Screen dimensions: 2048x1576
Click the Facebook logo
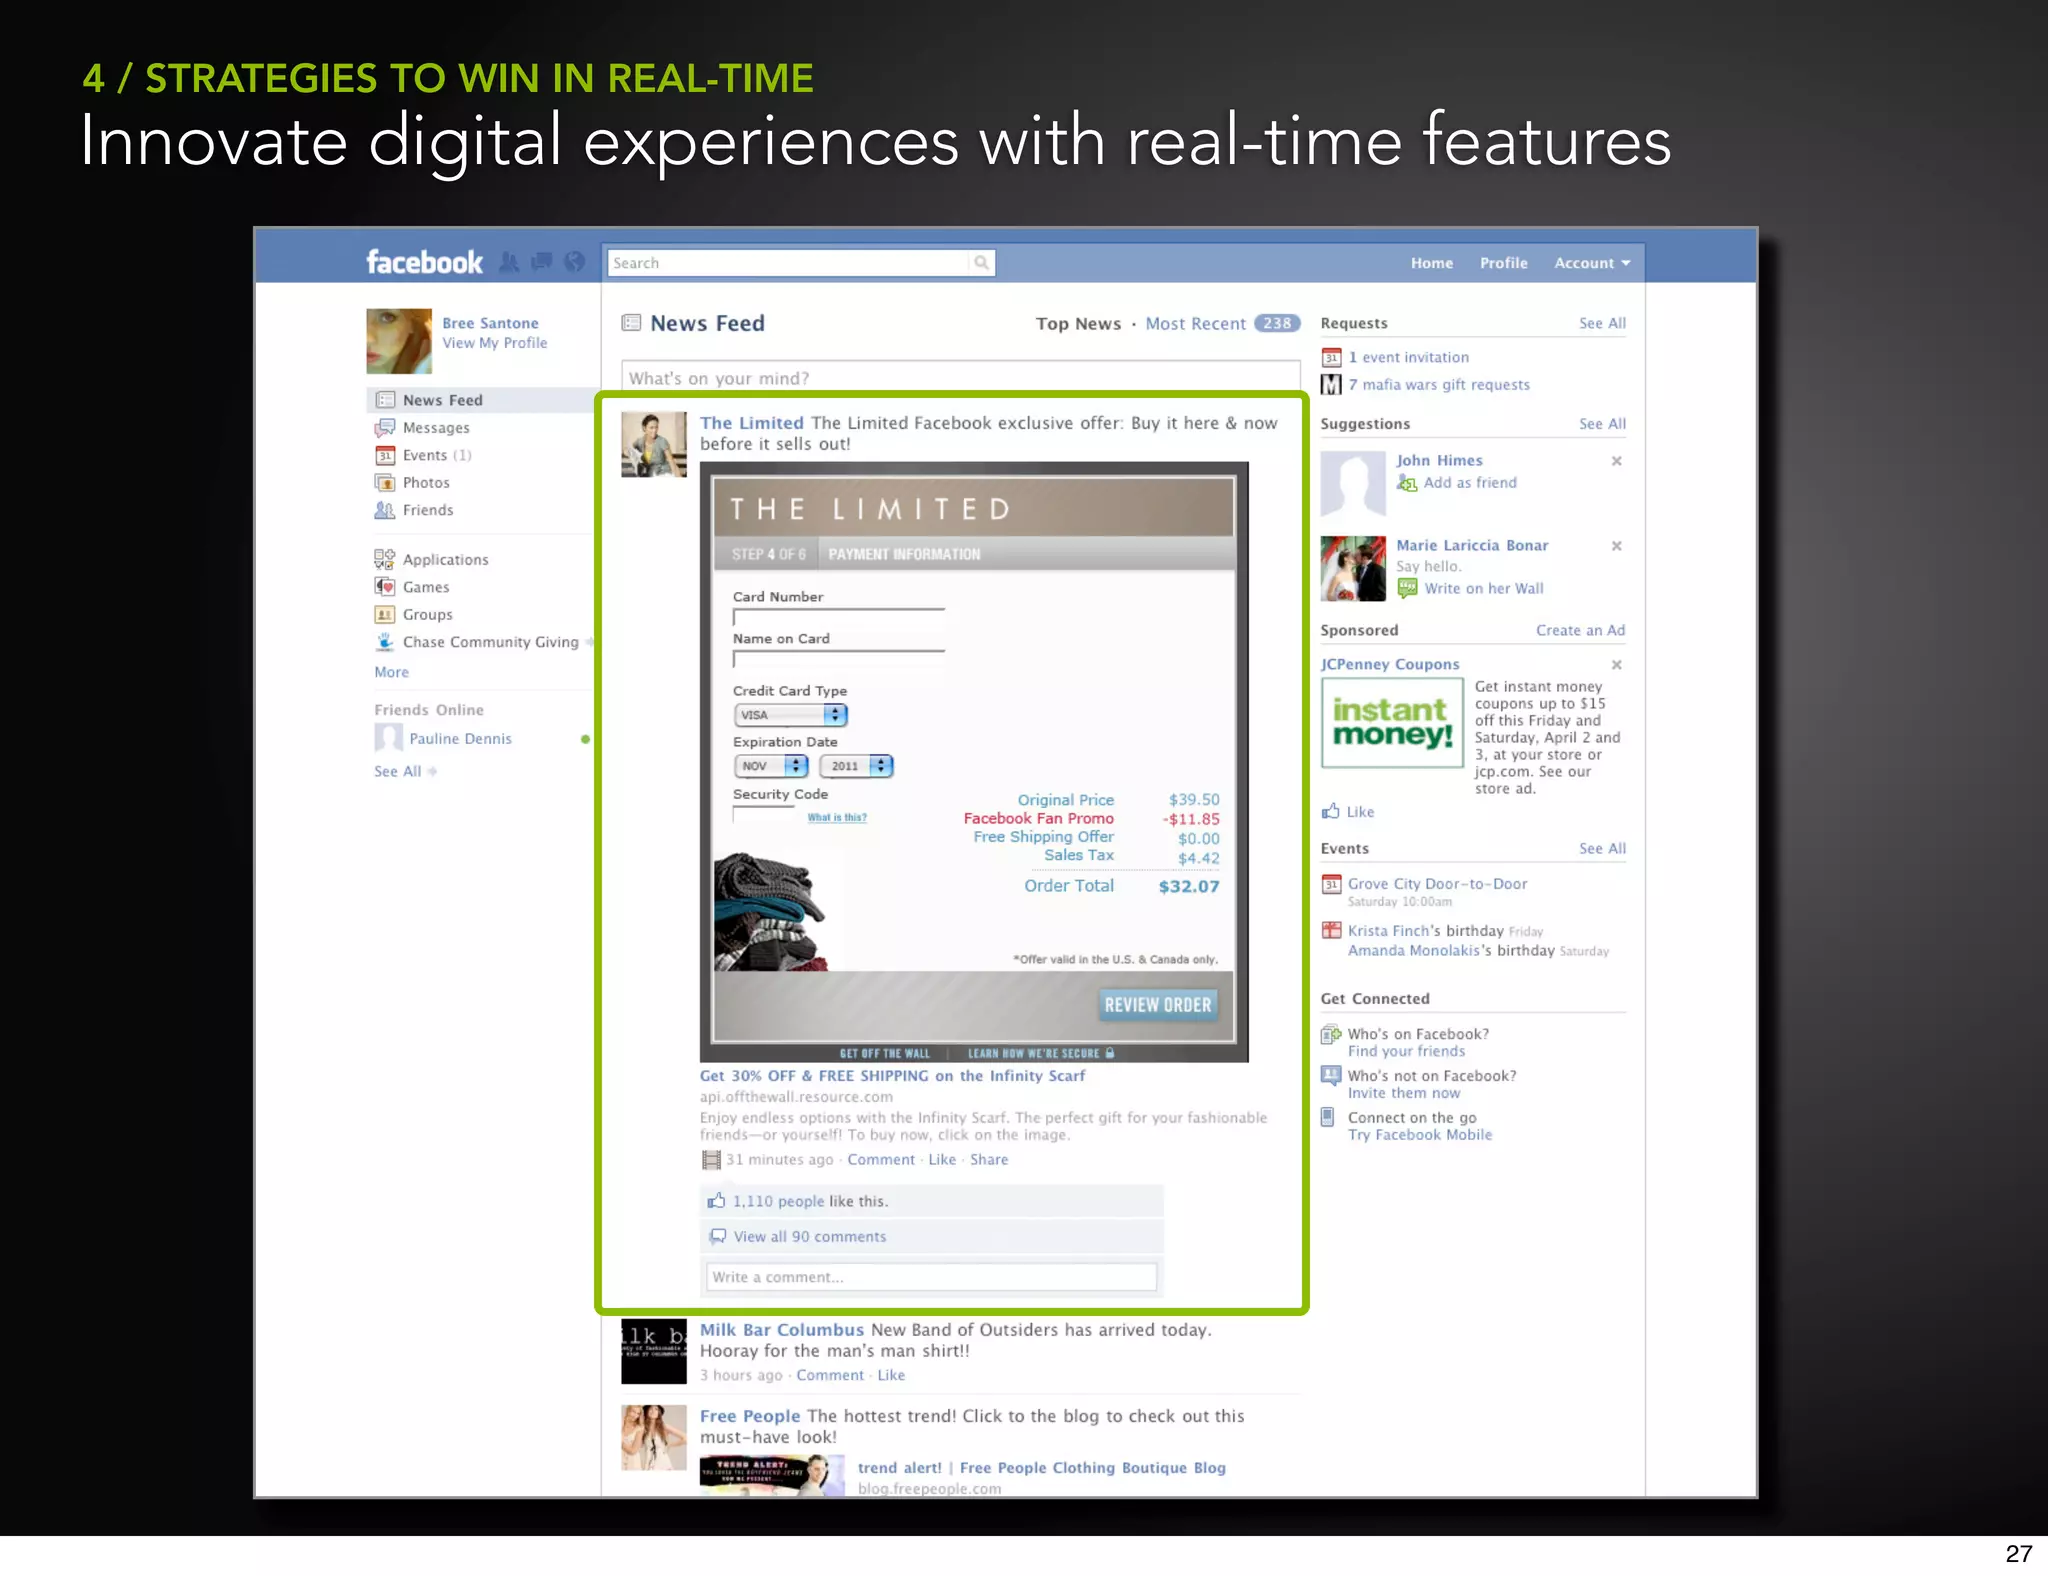pyautogui.click(x=424, y=262)
